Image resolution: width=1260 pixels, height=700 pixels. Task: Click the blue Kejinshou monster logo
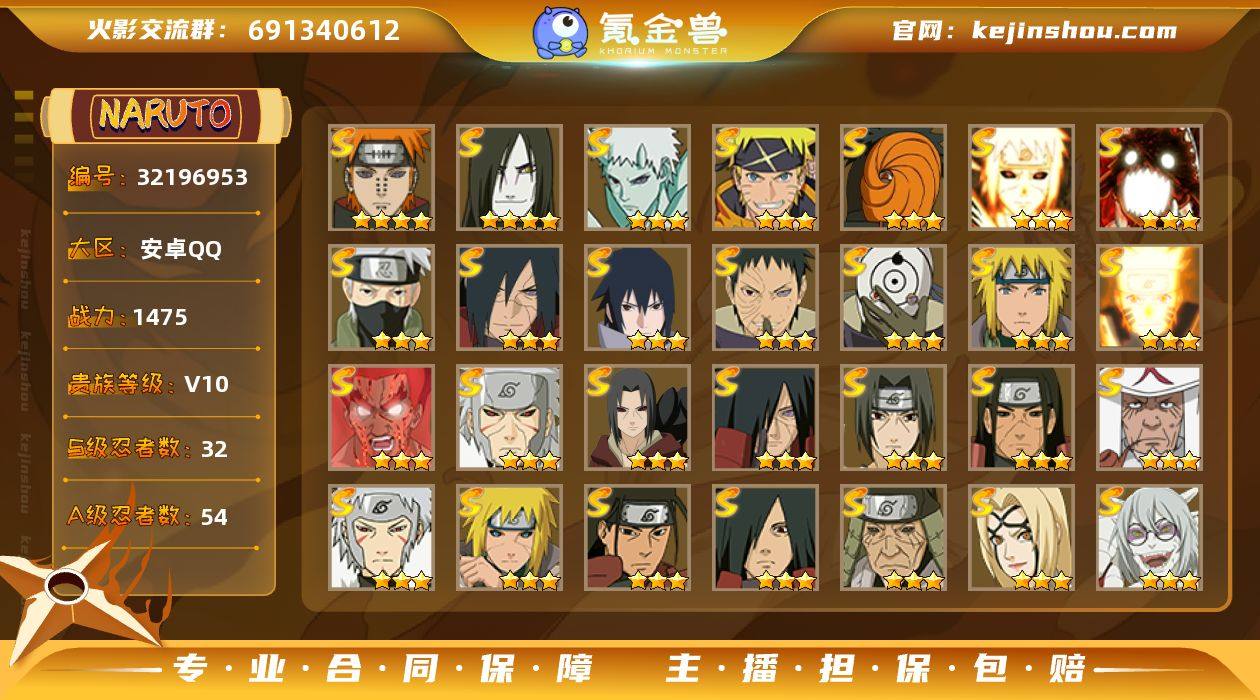560,31
